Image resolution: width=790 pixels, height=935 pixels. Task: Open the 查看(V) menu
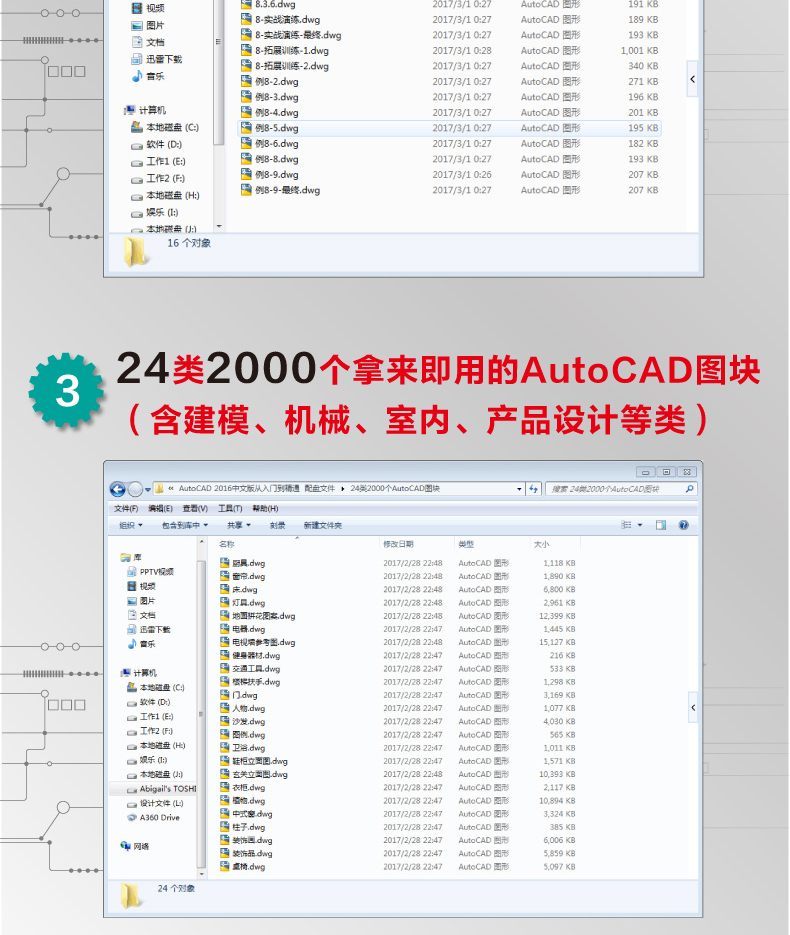195,509
